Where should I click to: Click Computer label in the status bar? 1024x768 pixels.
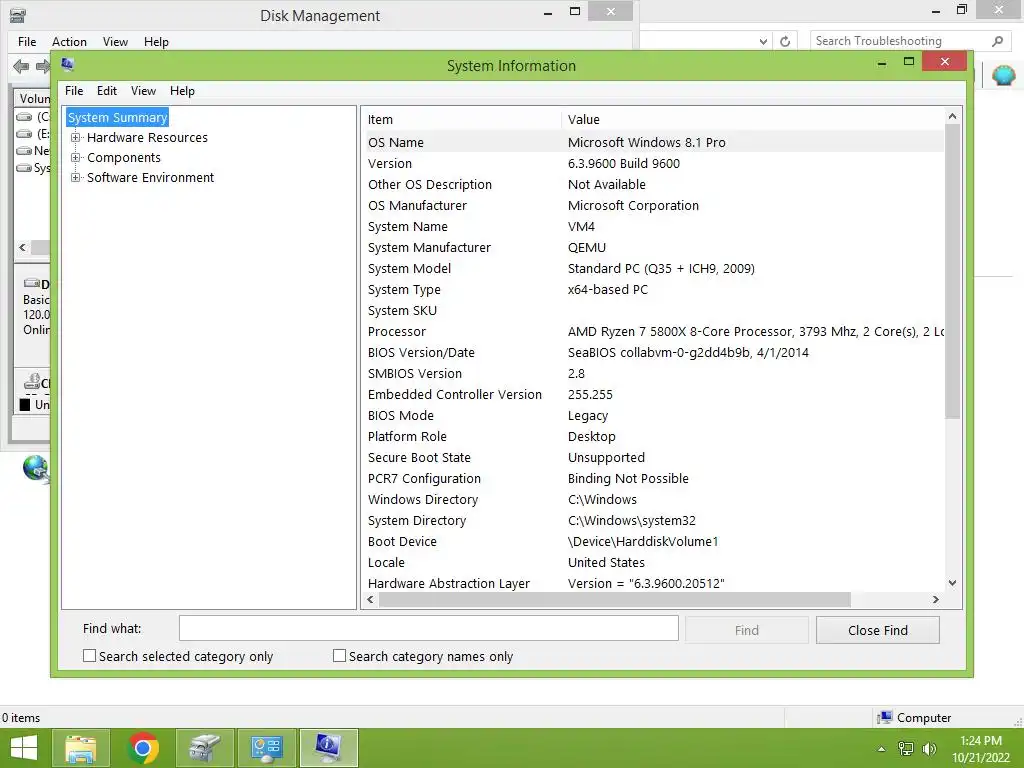coord(923,718)
